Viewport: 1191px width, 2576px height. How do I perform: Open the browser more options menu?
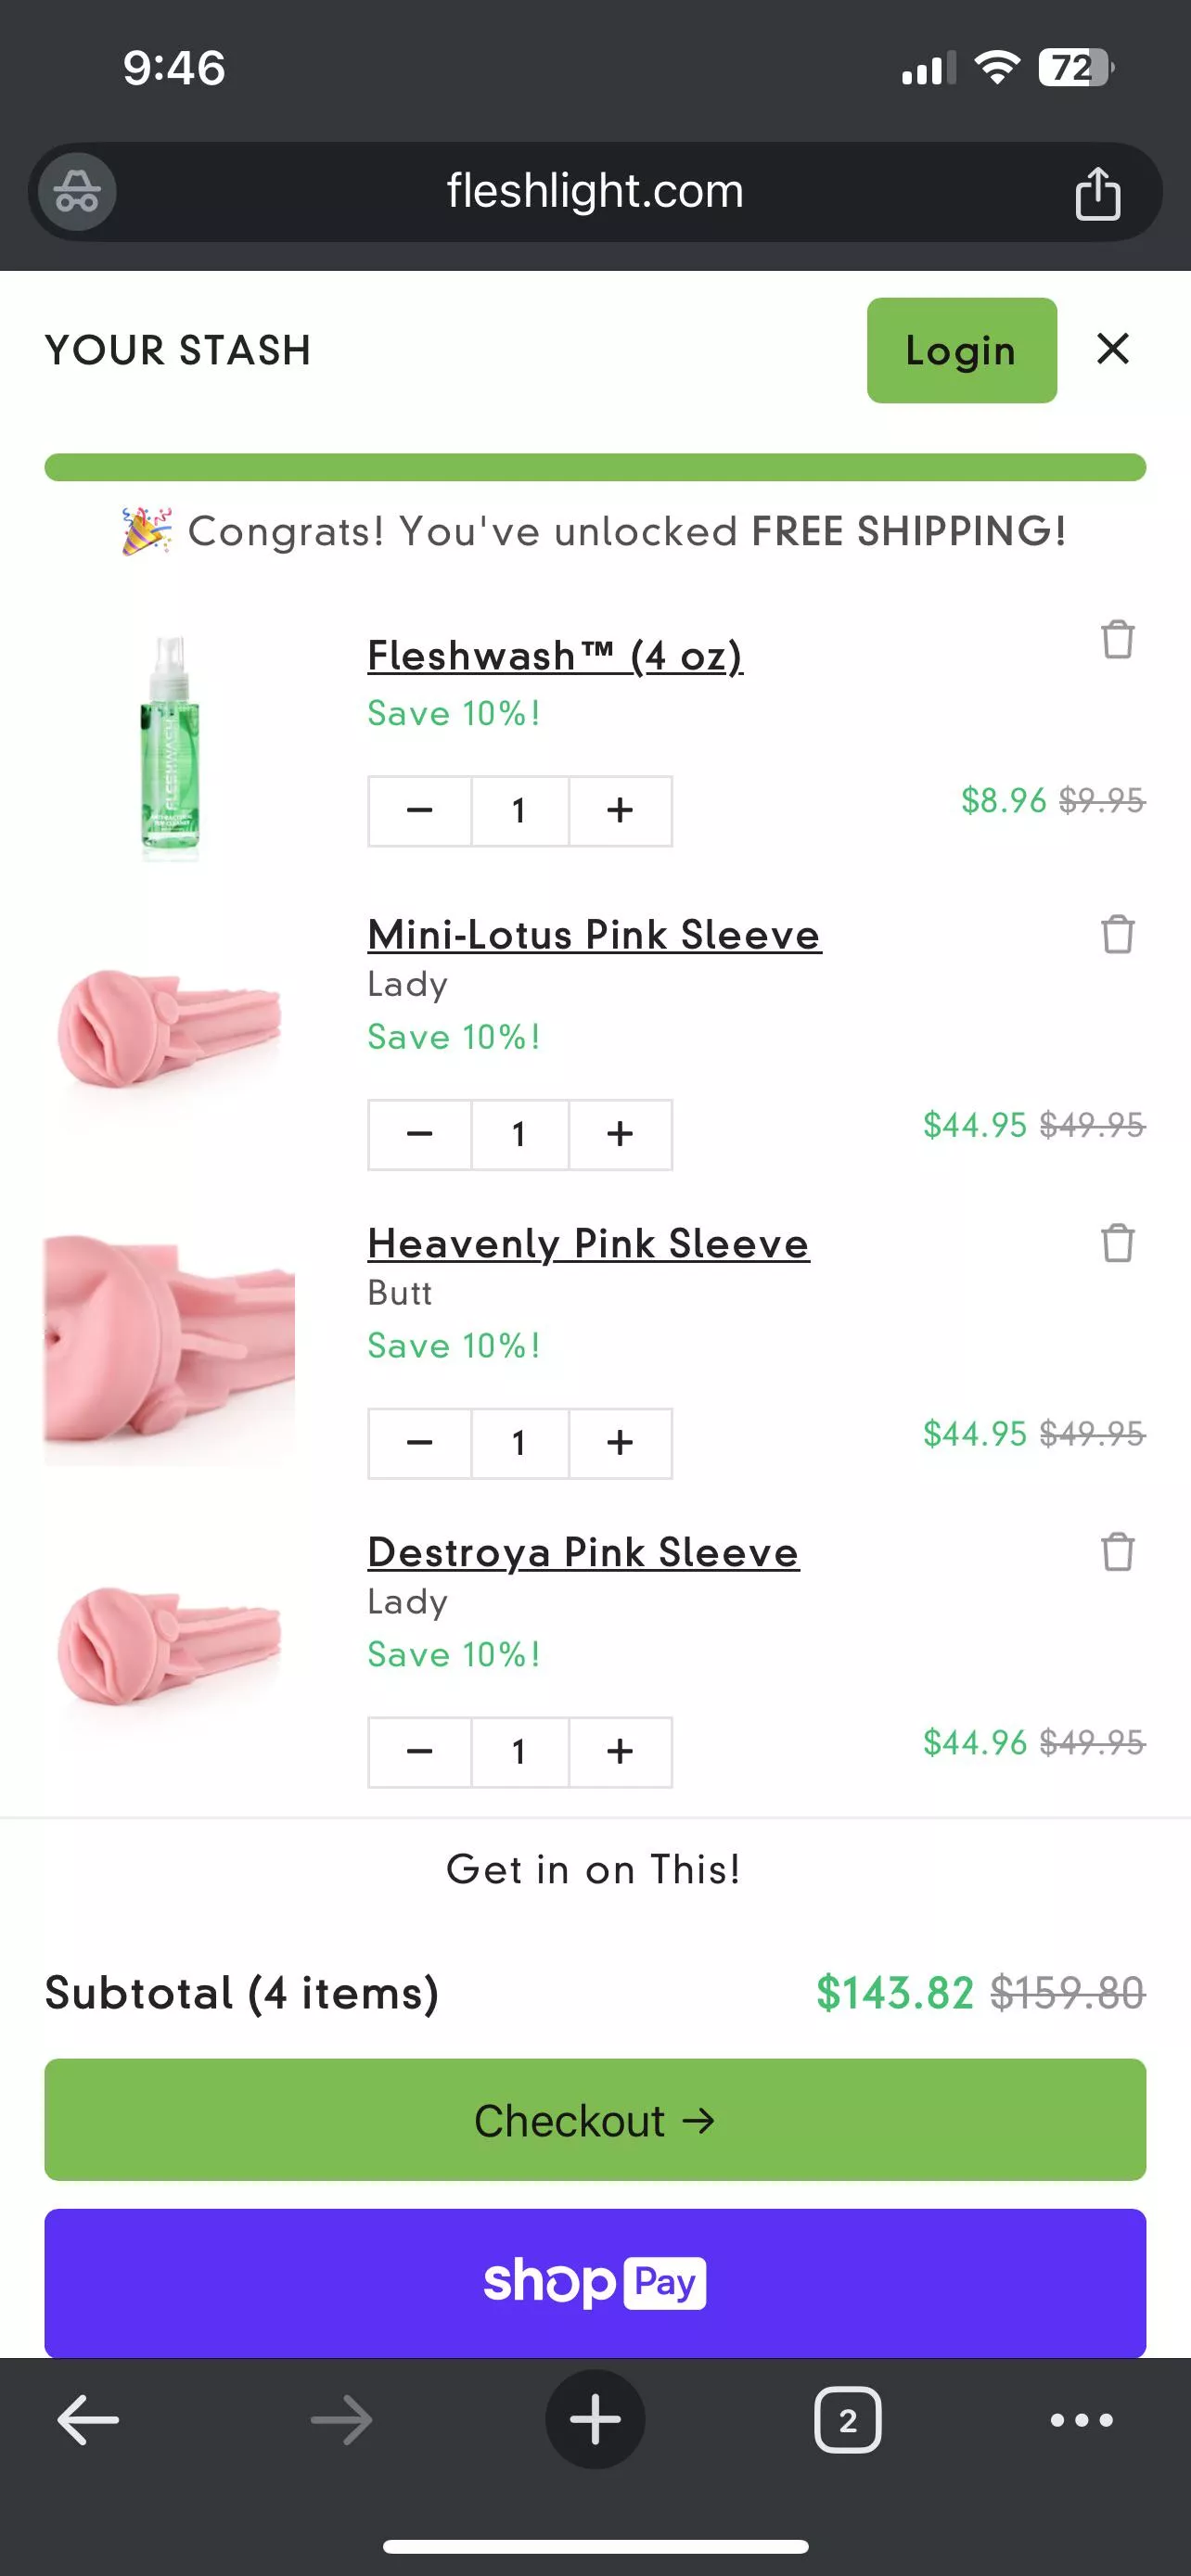[1081, 2419]
